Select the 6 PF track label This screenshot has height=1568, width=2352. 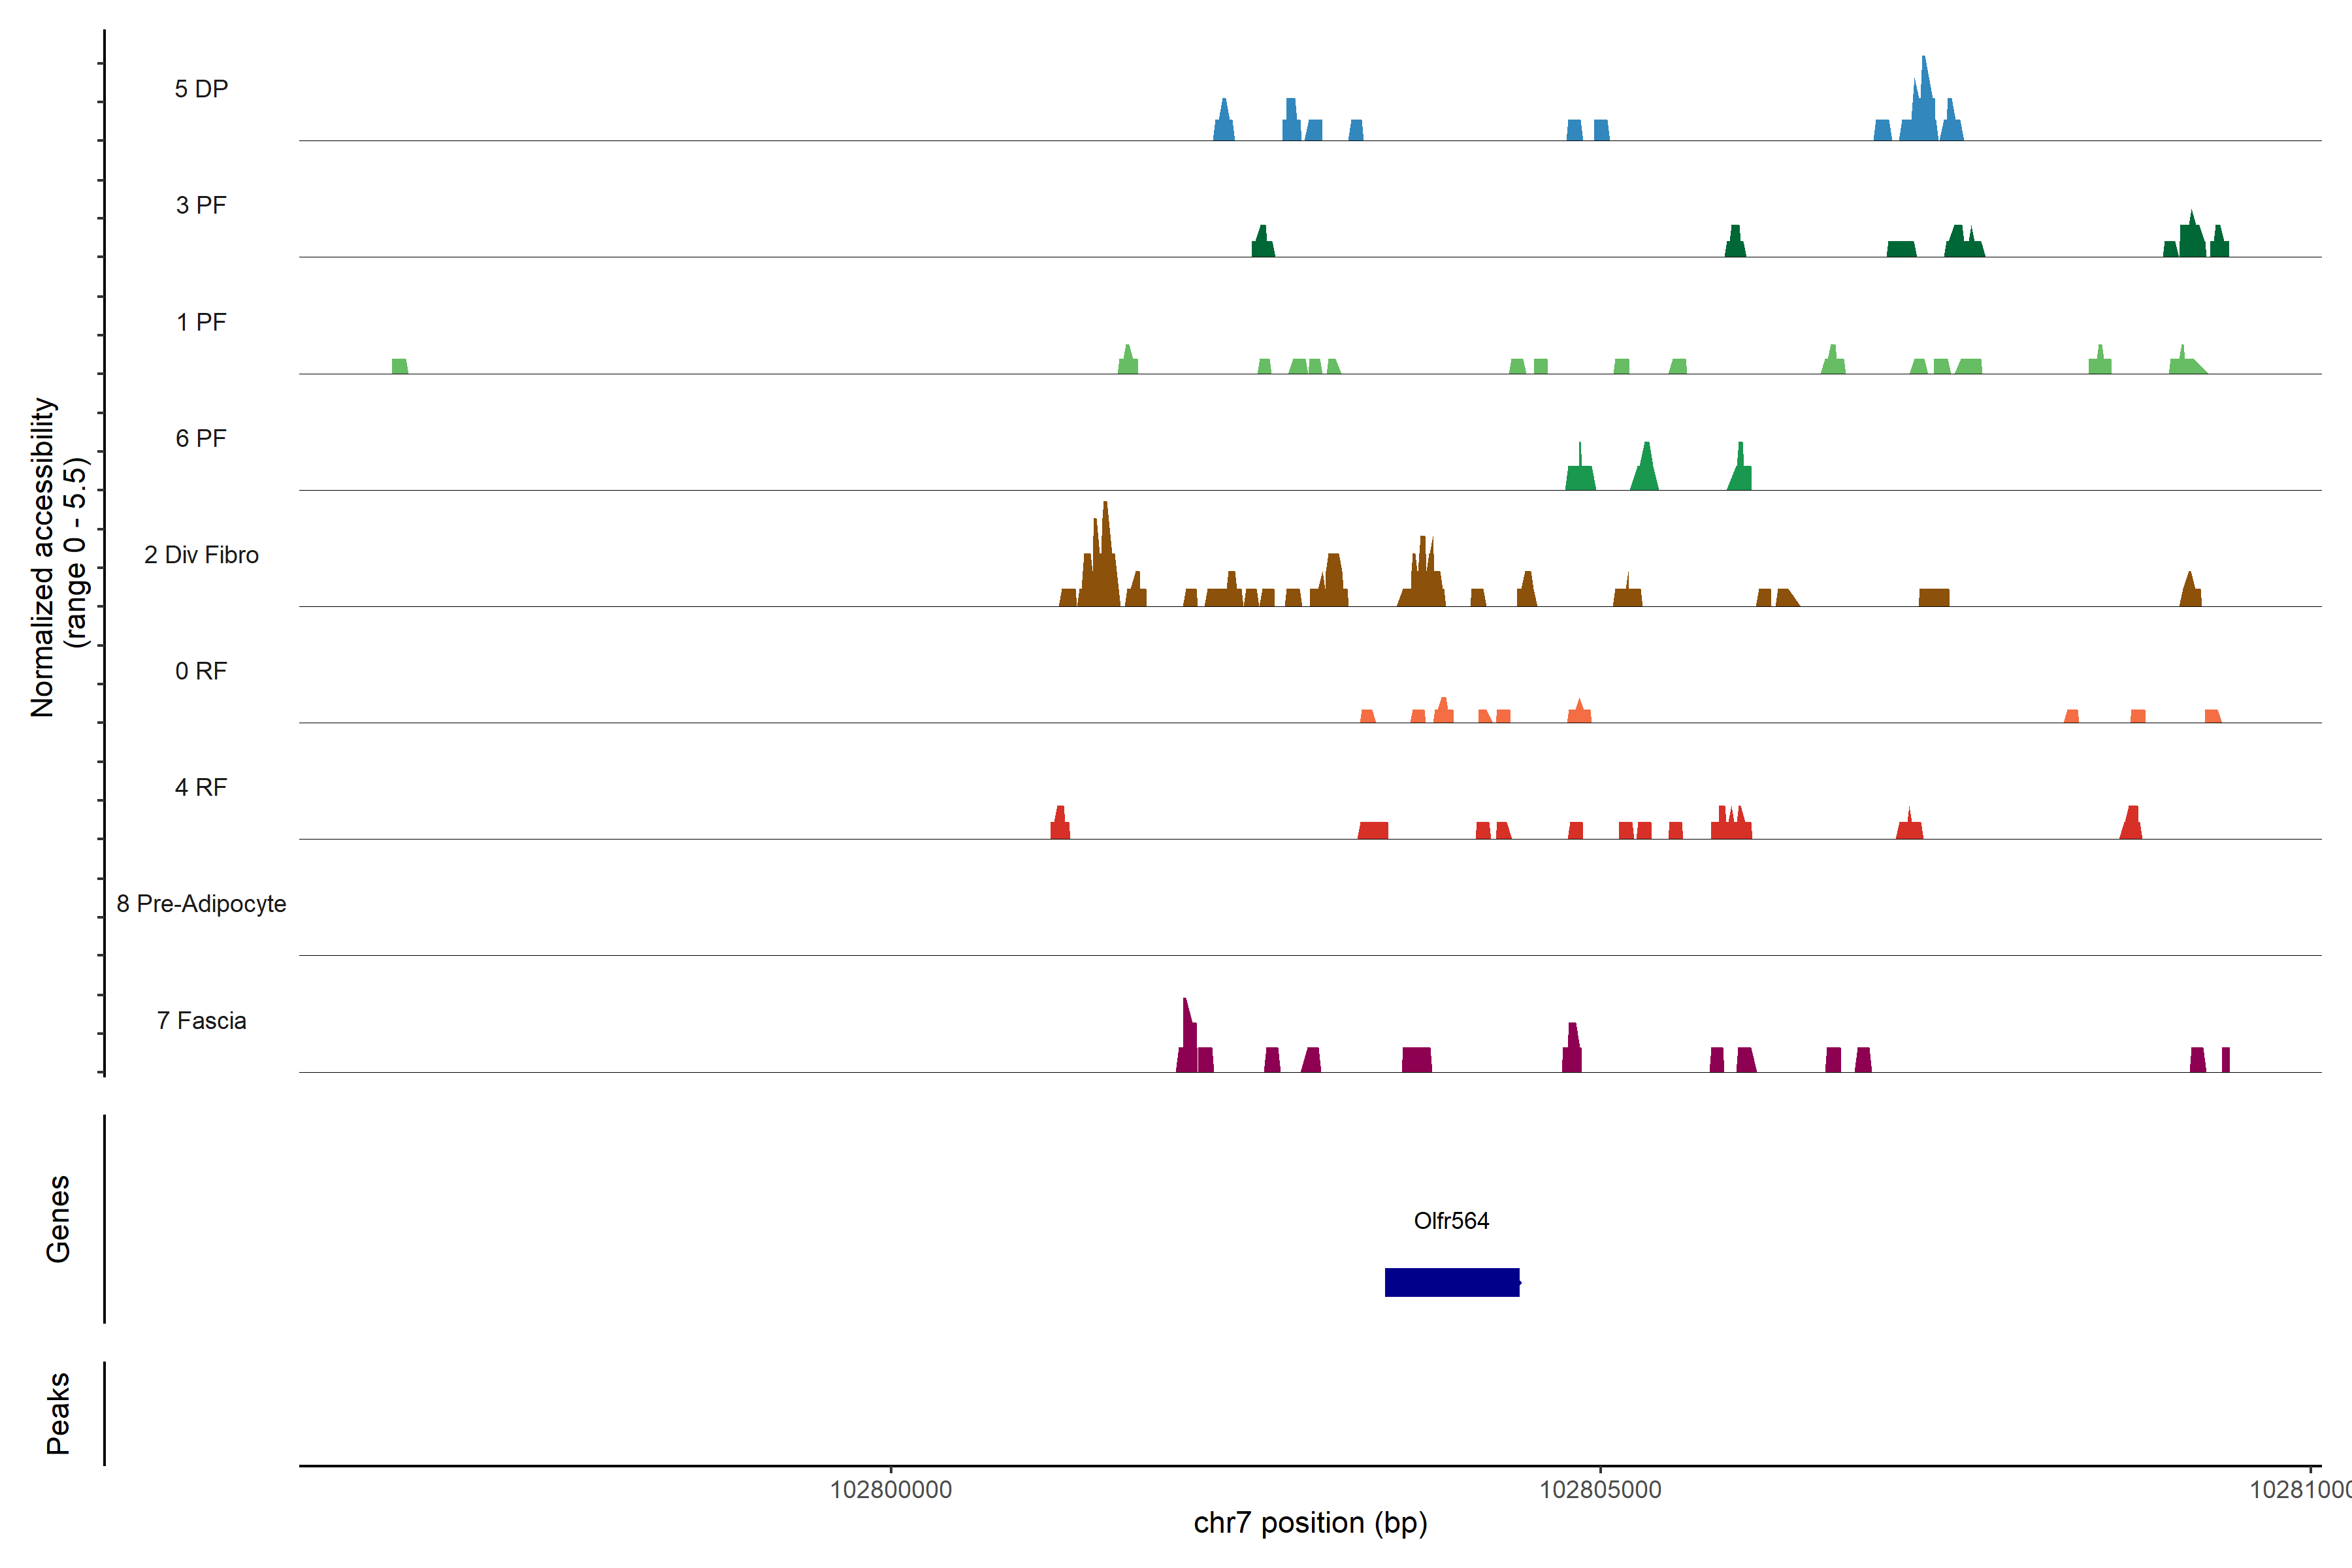201,438
